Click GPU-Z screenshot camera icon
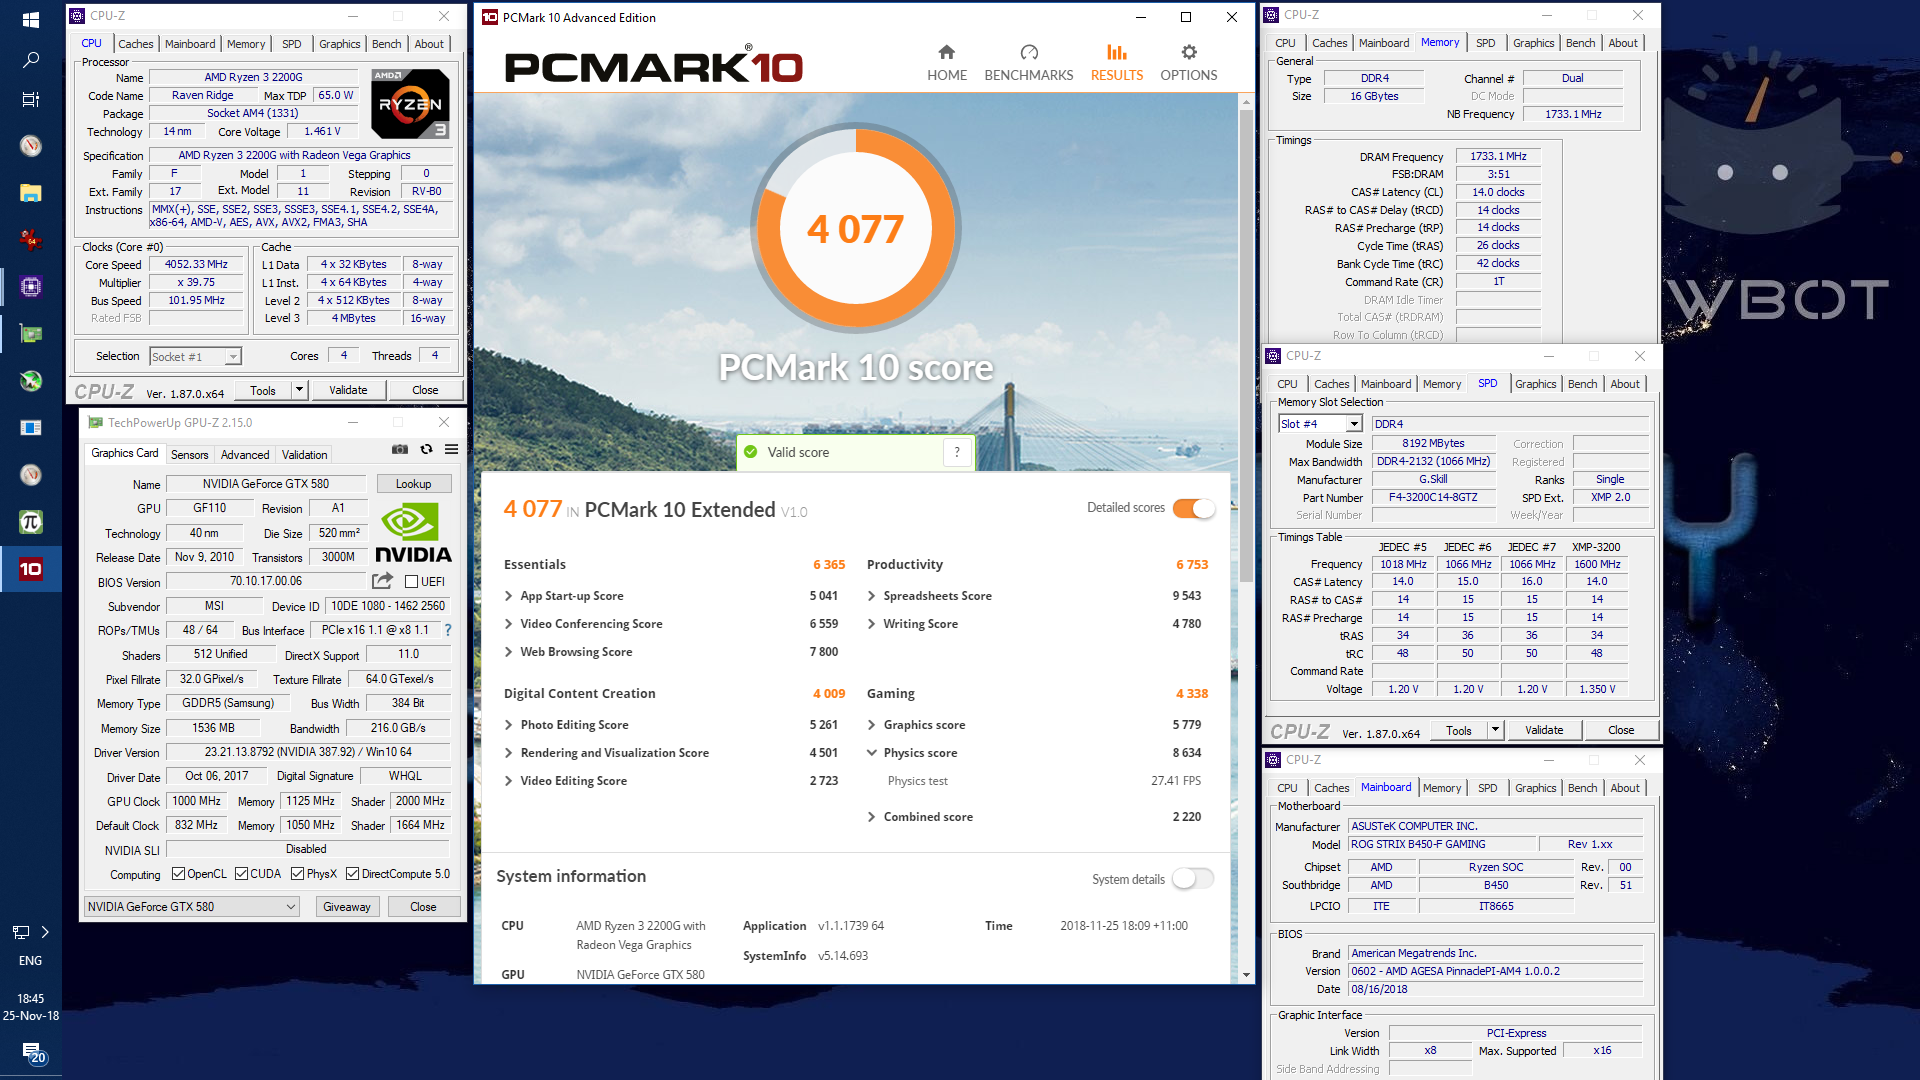Screen dimensions: 1920x1080 click(400, 450)
